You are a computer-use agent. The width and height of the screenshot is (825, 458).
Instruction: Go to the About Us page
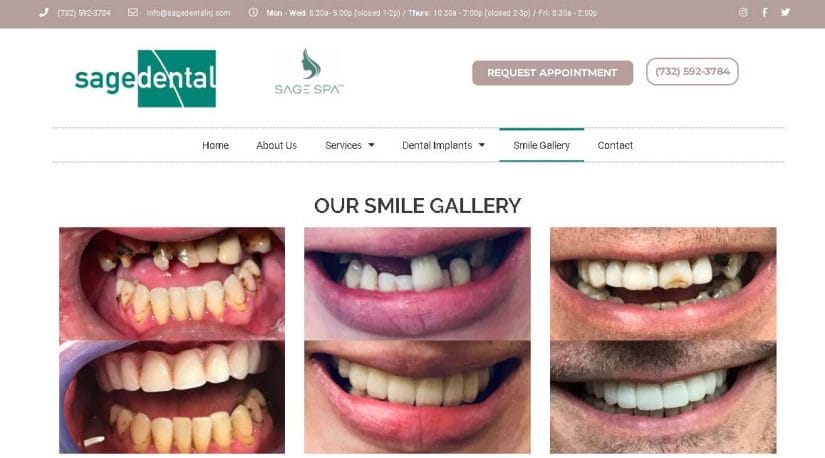pos(276,145)
